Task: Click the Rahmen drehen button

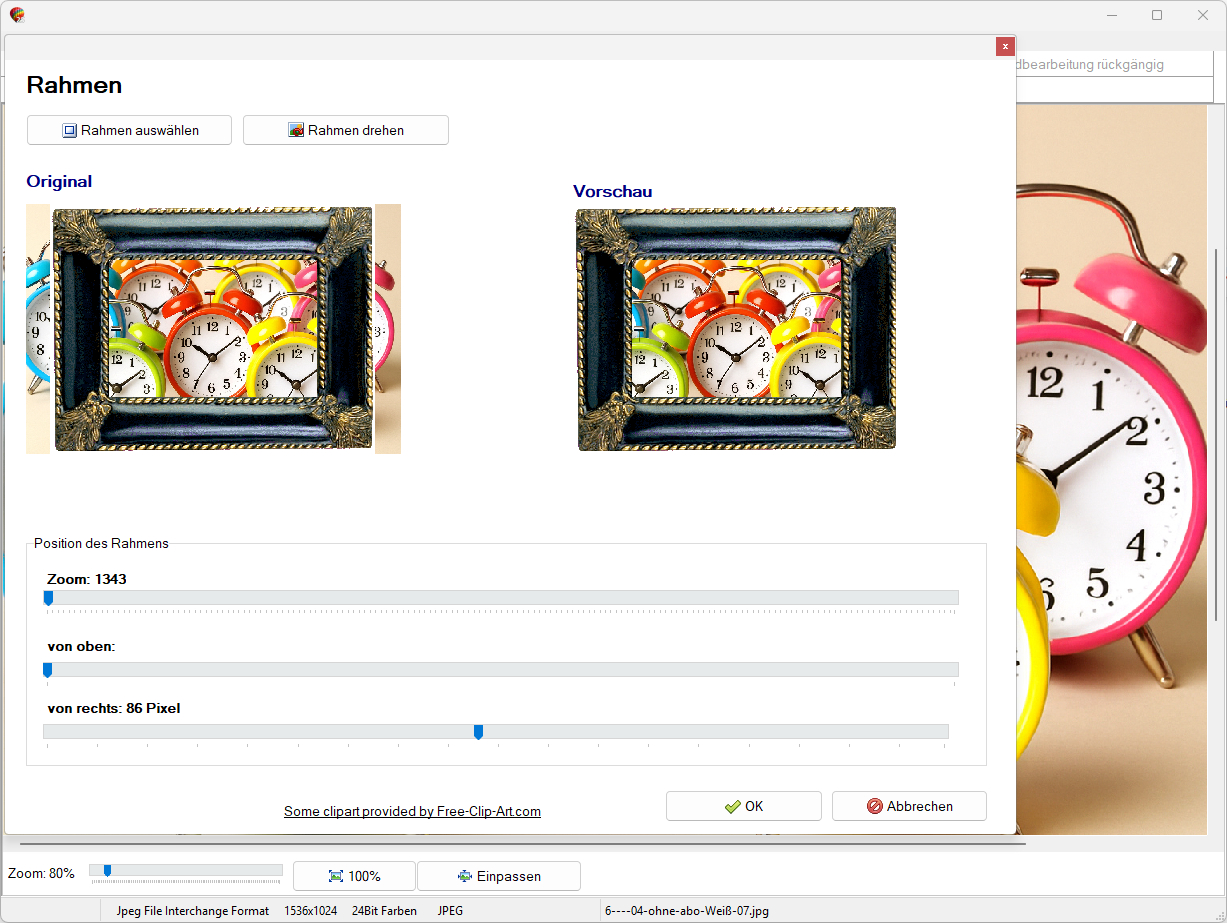Action: [x=345, y=130]
